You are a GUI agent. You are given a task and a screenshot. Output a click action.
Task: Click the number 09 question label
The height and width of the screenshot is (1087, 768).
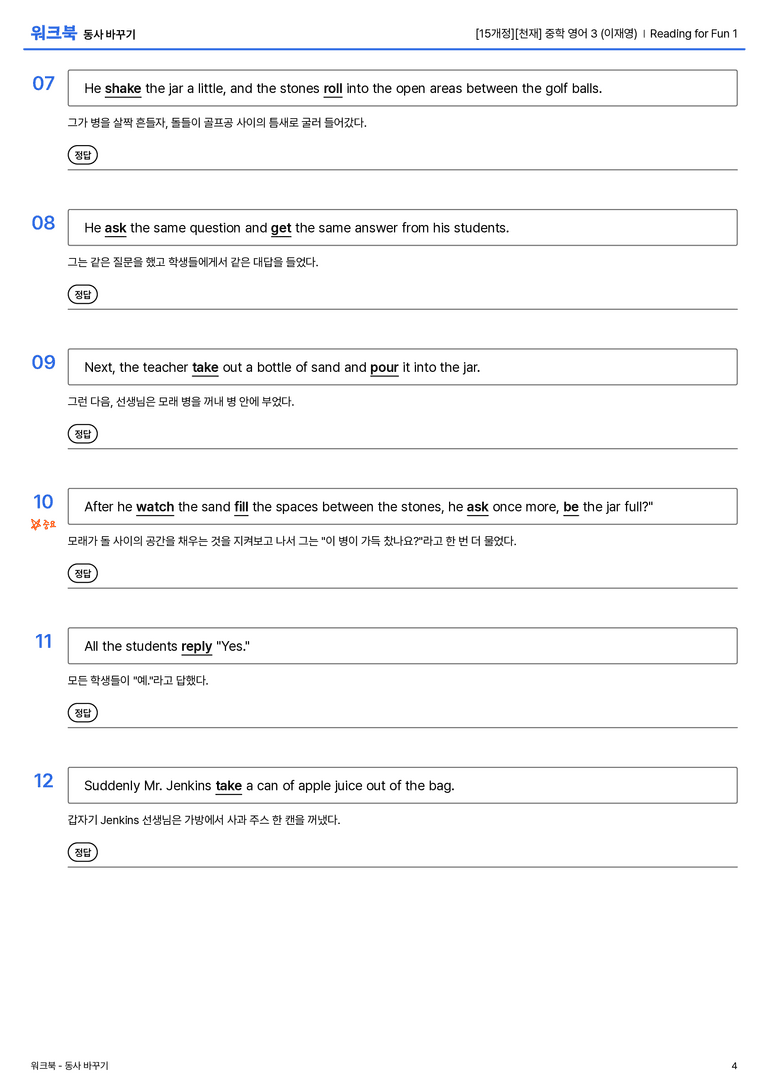click(44, 362)
